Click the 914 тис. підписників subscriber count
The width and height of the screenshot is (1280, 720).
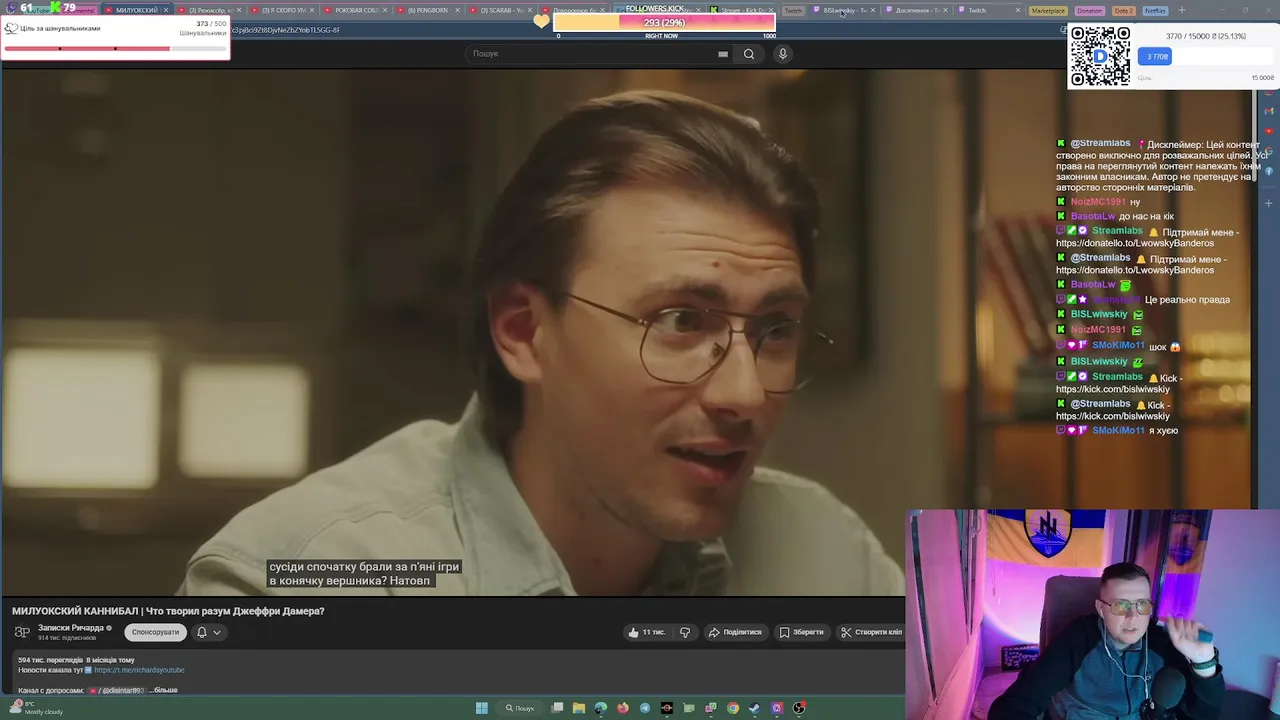pos(67,638)
